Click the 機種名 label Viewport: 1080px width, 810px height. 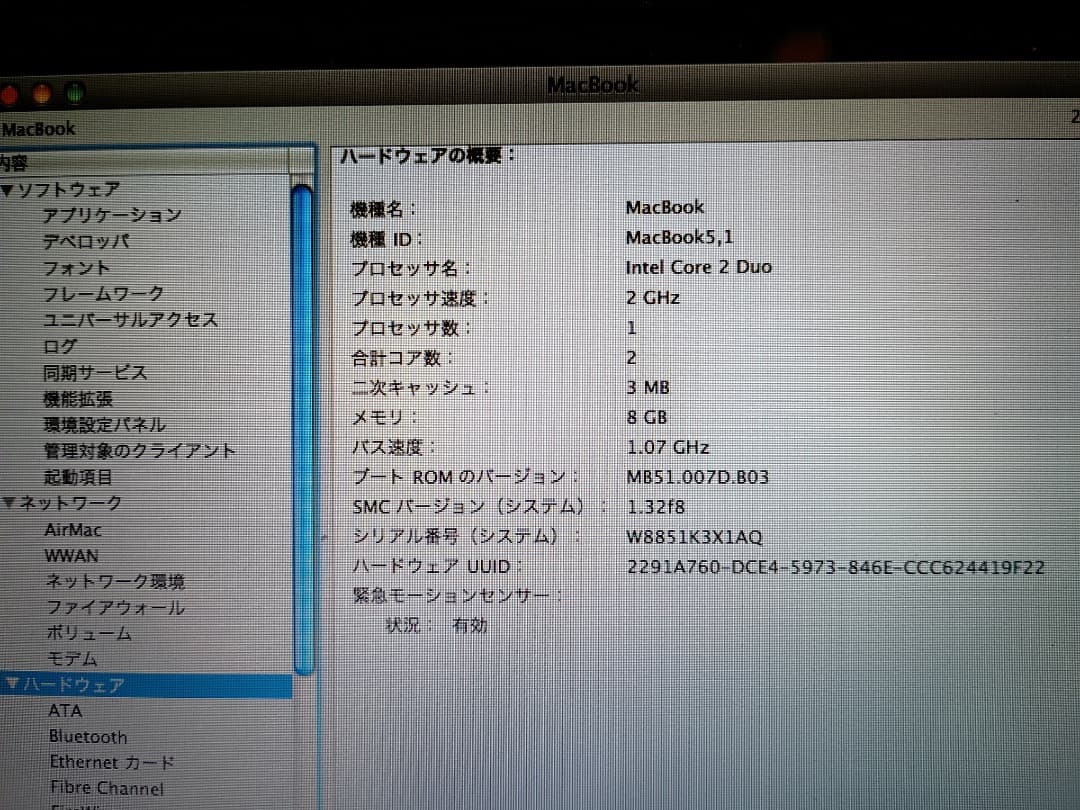click(383, 209)
